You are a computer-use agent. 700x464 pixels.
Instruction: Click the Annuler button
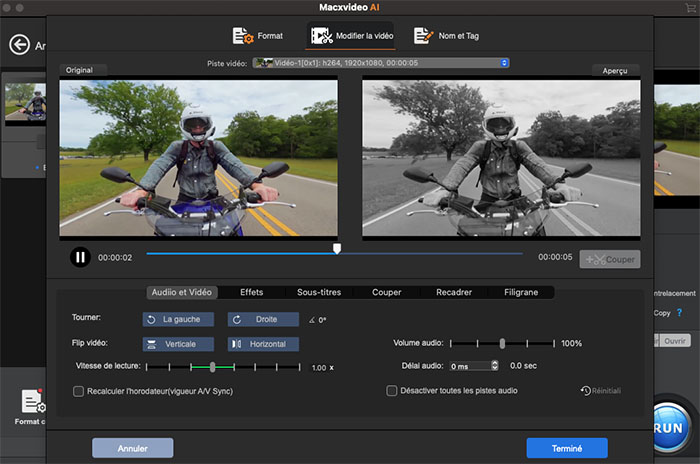pyautogui.click(x=133, y=448)
